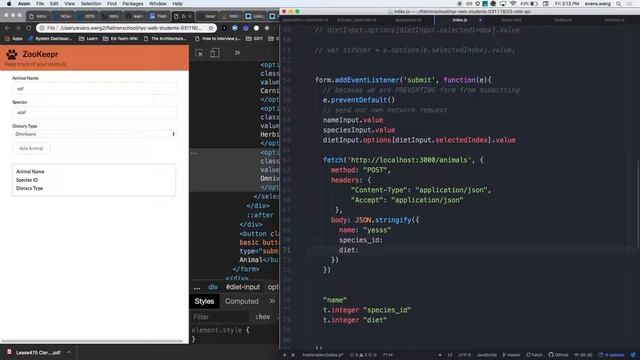
Task: Click the diet: line in the editor
Action: point(348,250)
